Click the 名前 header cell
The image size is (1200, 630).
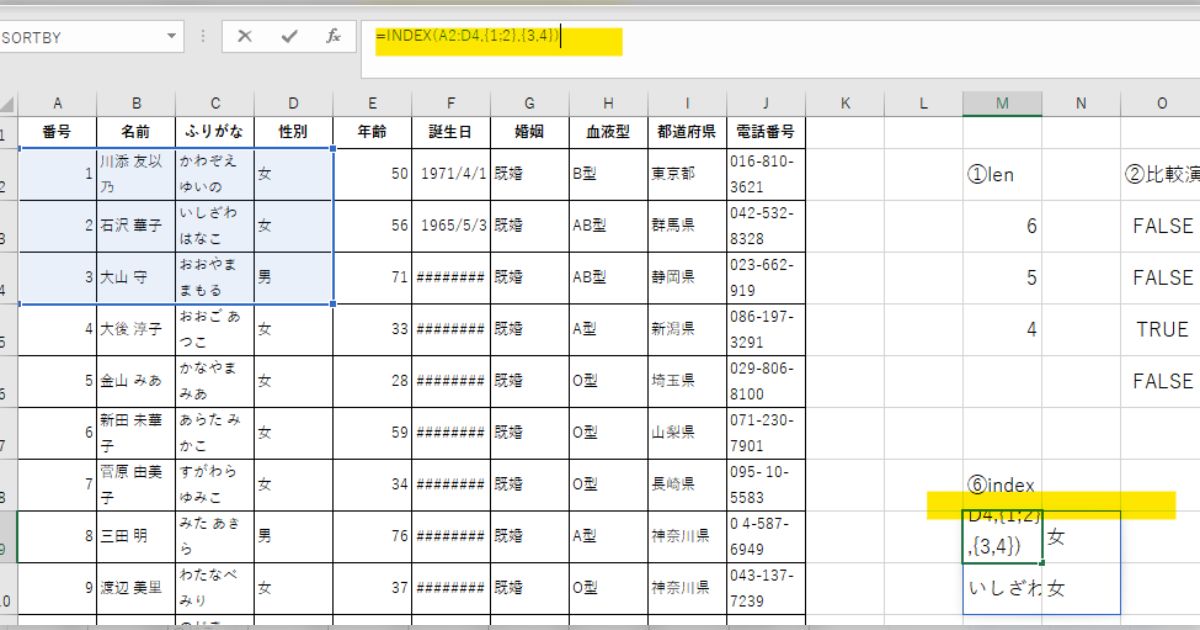point(135,131)
